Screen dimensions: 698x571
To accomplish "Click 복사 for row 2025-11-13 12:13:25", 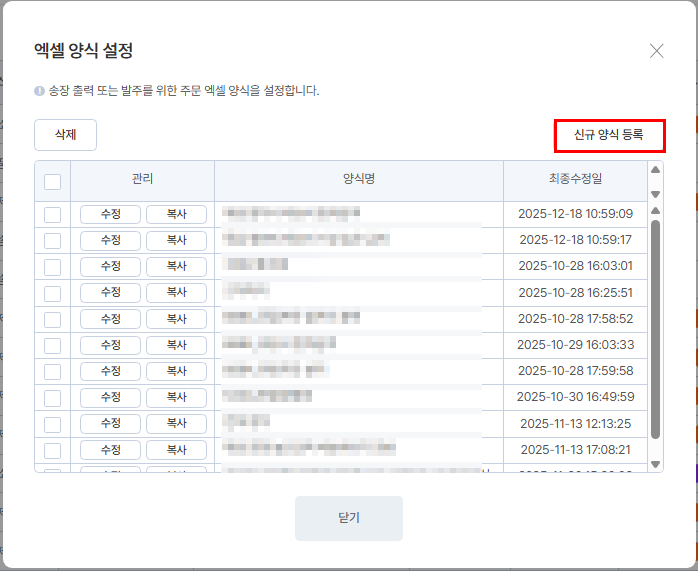I will [x=177, y=423].
